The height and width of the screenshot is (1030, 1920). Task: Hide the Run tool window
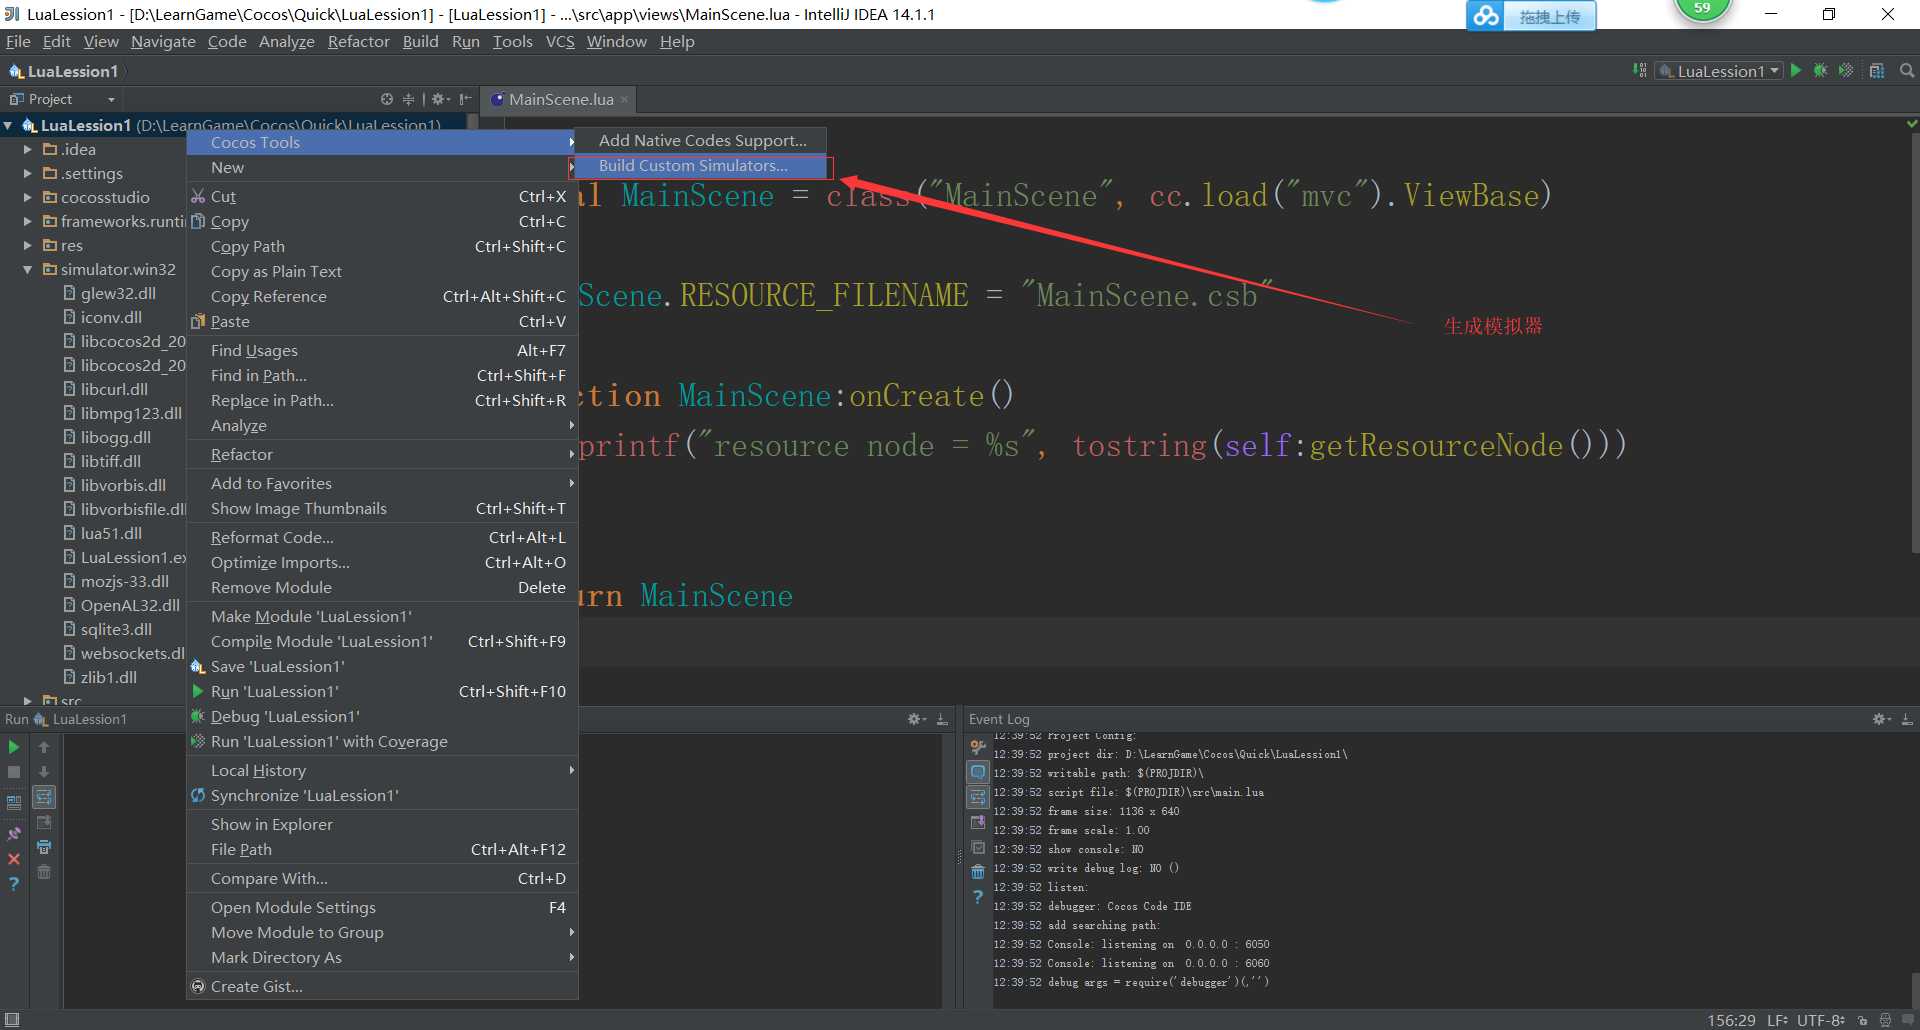(942, 719)
